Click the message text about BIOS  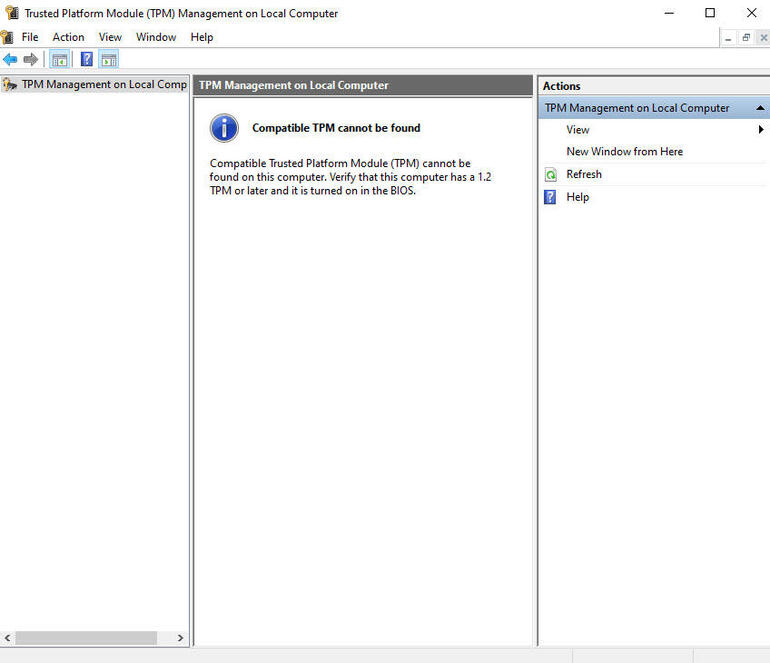click(x=350, y=177)
